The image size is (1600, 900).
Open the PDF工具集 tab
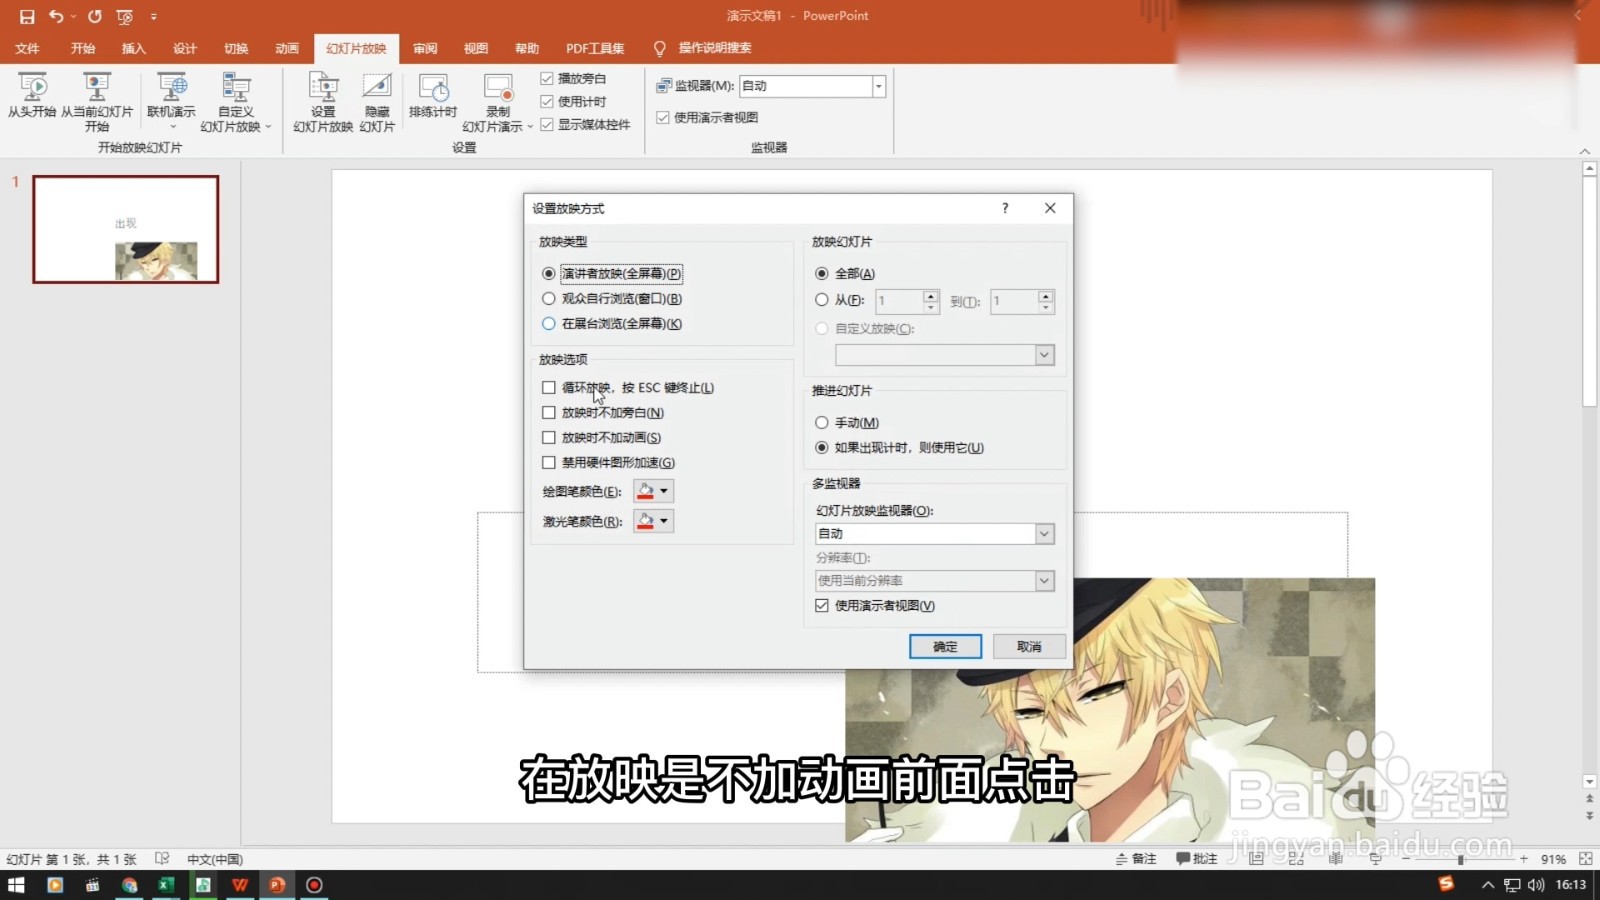[595, 48]
